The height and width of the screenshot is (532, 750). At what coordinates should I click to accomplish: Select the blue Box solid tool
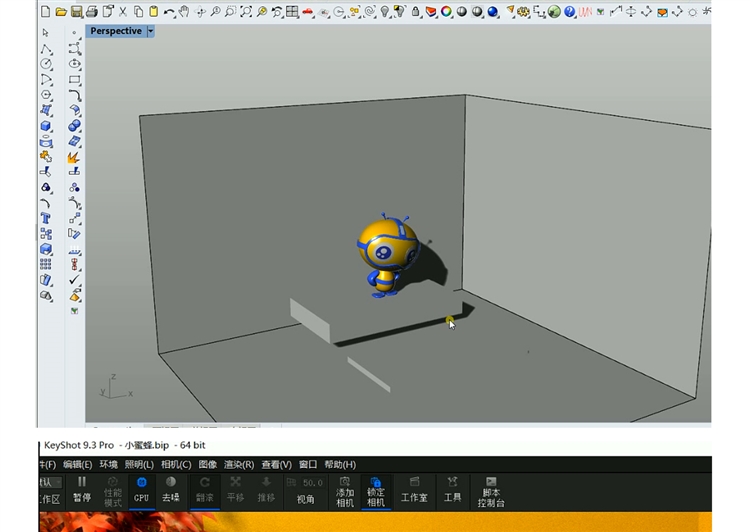46,126
